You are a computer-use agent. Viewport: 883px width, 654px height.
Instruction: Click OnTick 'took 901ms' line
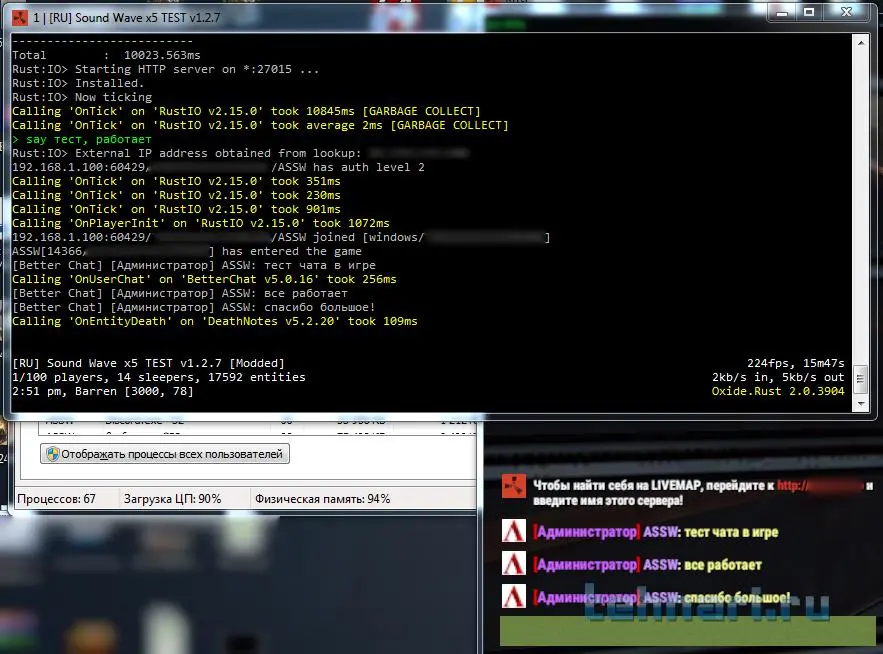click(176, 210)
